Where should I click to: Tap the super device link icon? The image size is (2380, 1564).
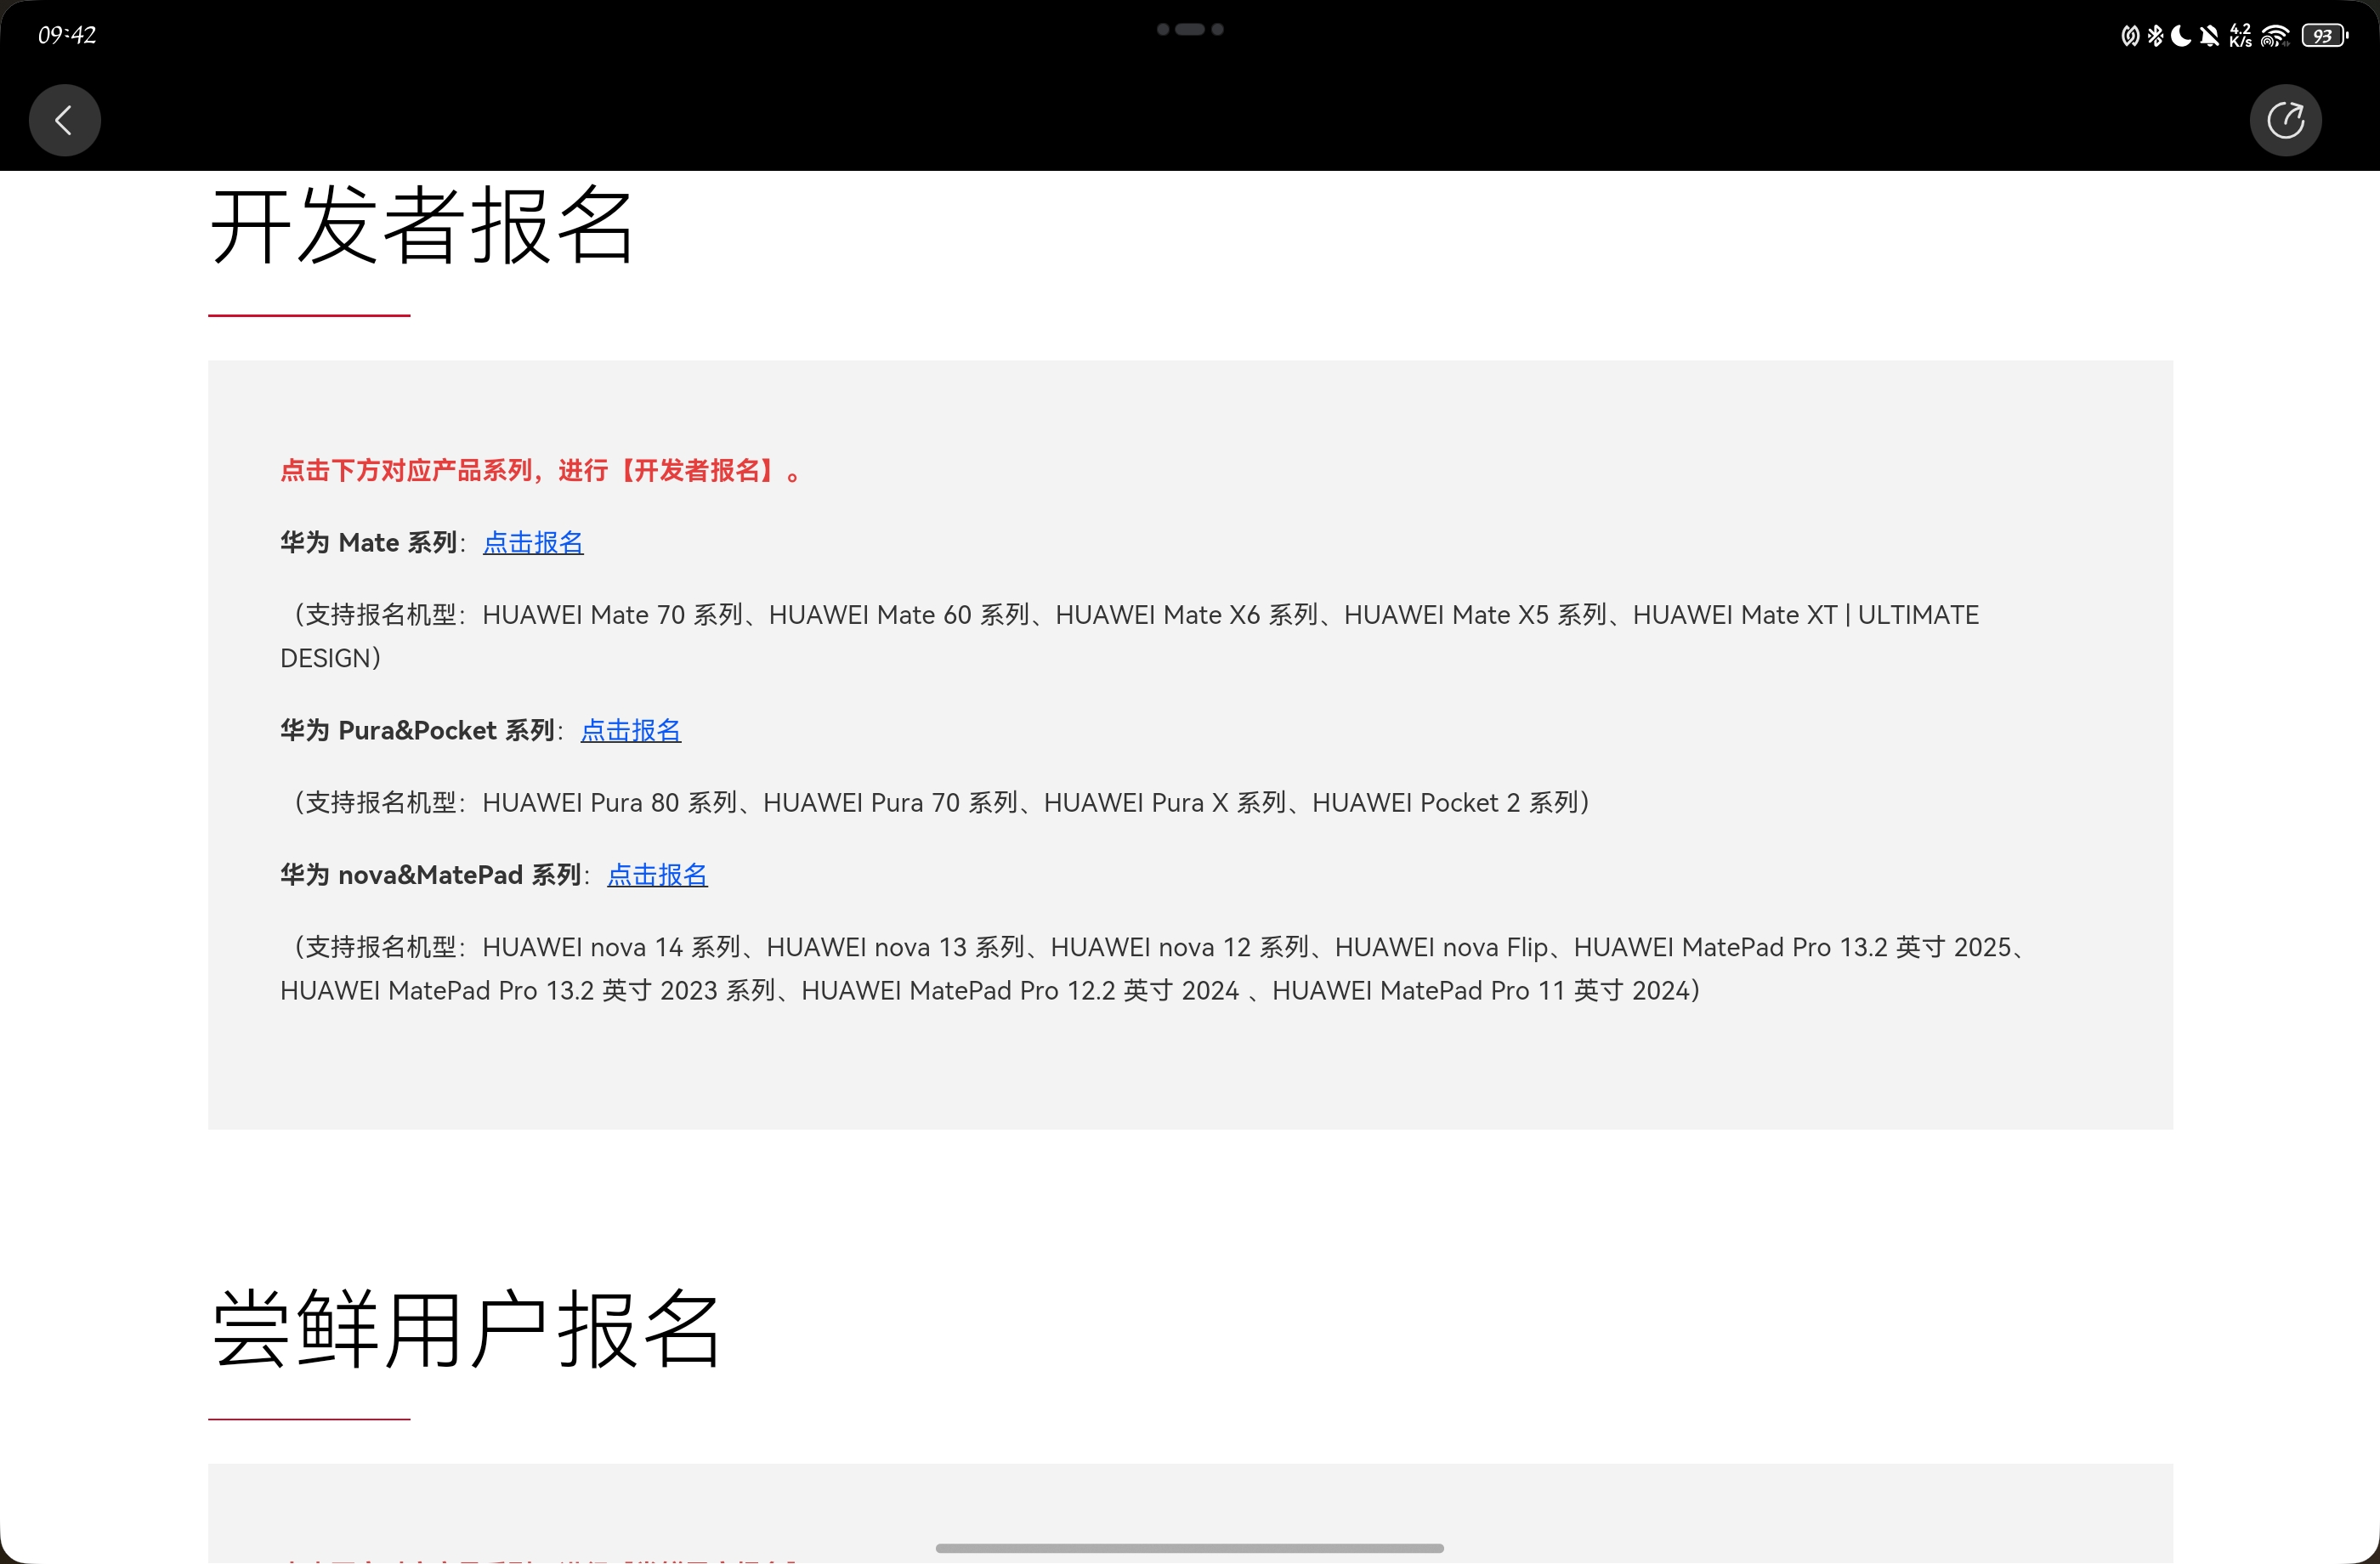2130,36
